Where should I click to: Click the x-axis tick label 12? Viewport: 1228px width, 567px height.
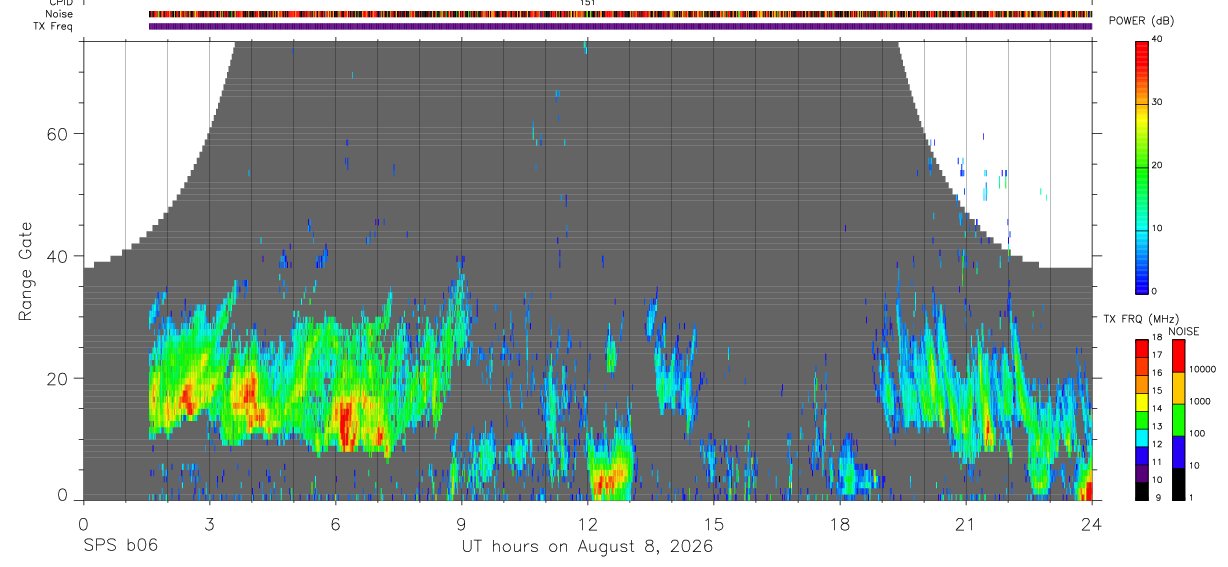pos(587,523)
